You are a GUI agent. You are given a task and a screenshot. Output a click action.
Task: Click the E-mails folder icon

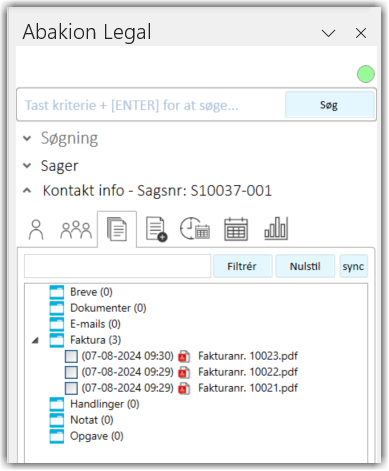click(57, 324)
